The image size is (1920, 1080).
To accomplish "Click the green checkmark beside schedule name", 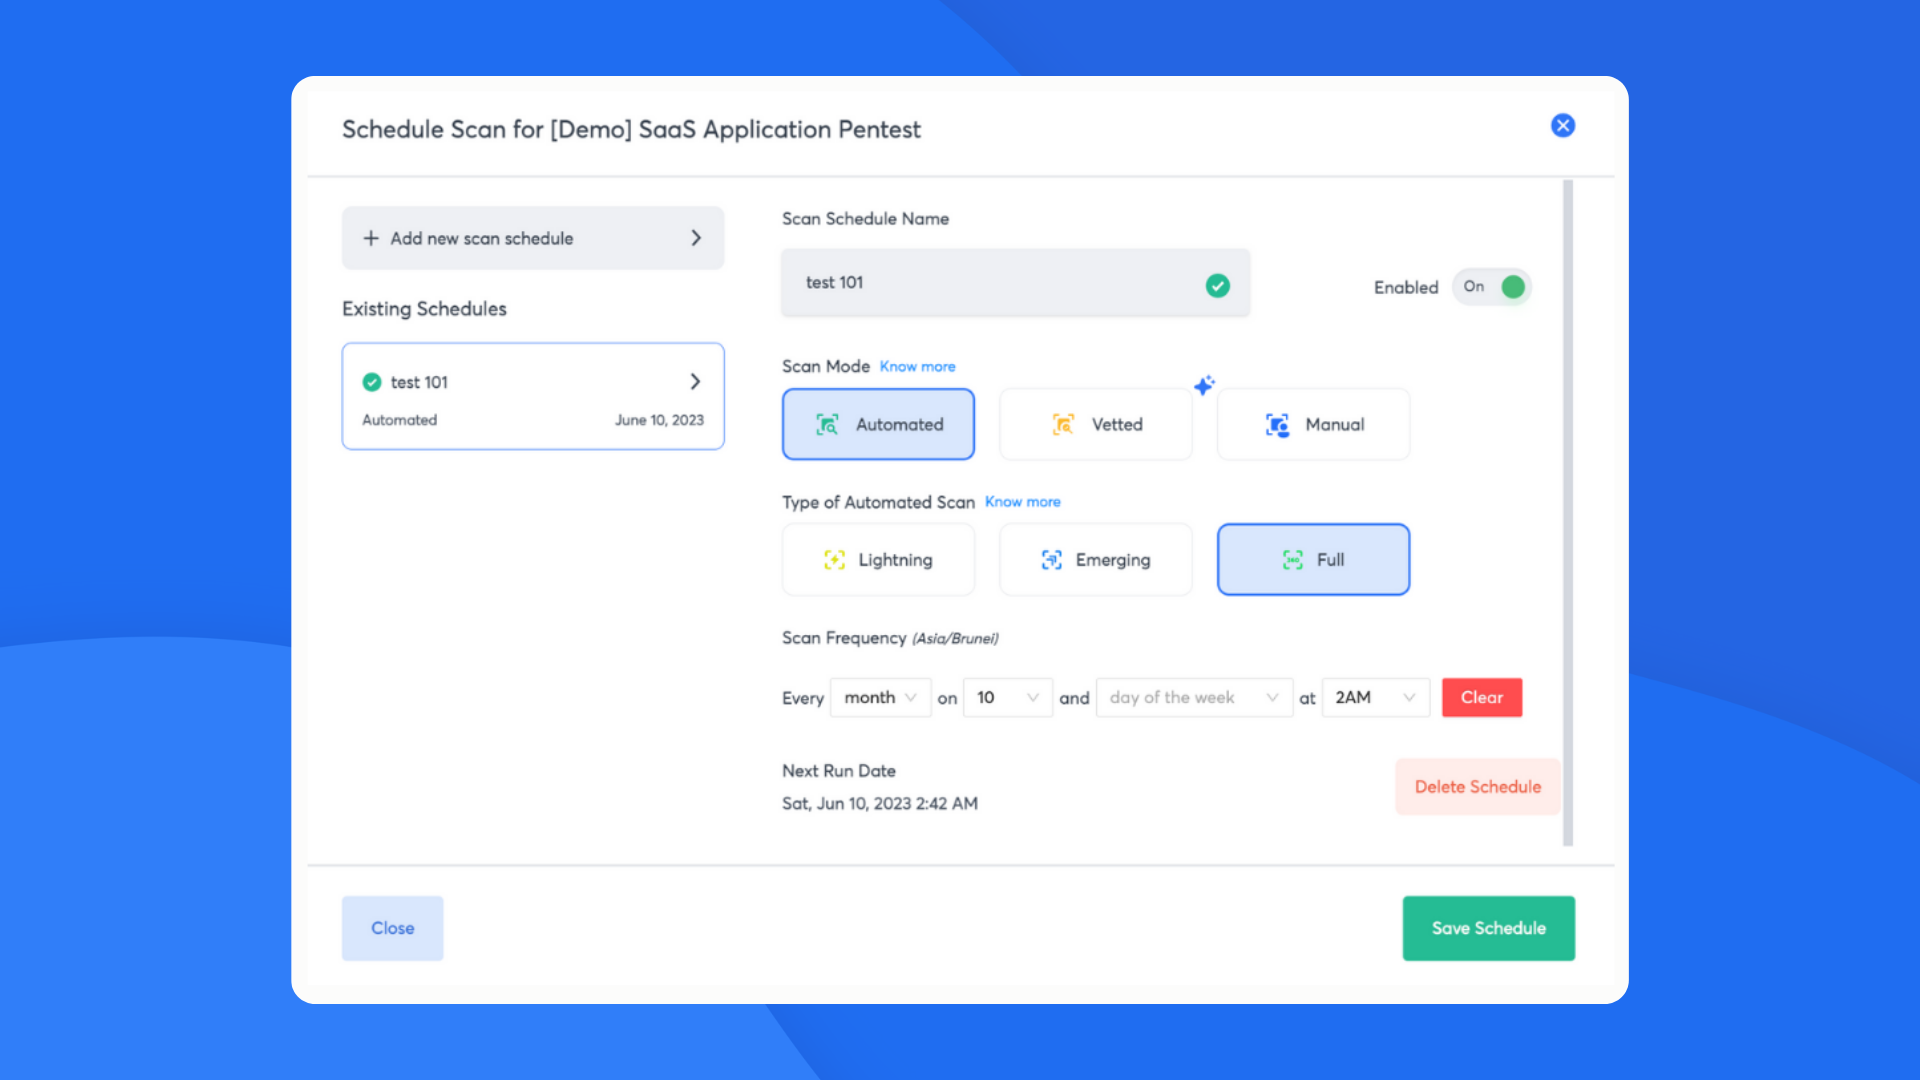I will pyautogui.click(x=1218, y=285).
